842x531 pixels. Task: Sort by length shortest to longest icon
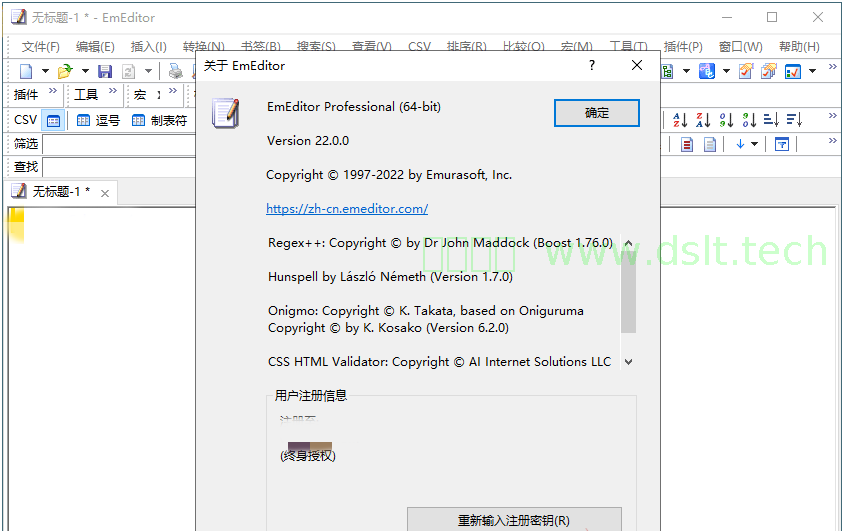(x=771, y=120)
